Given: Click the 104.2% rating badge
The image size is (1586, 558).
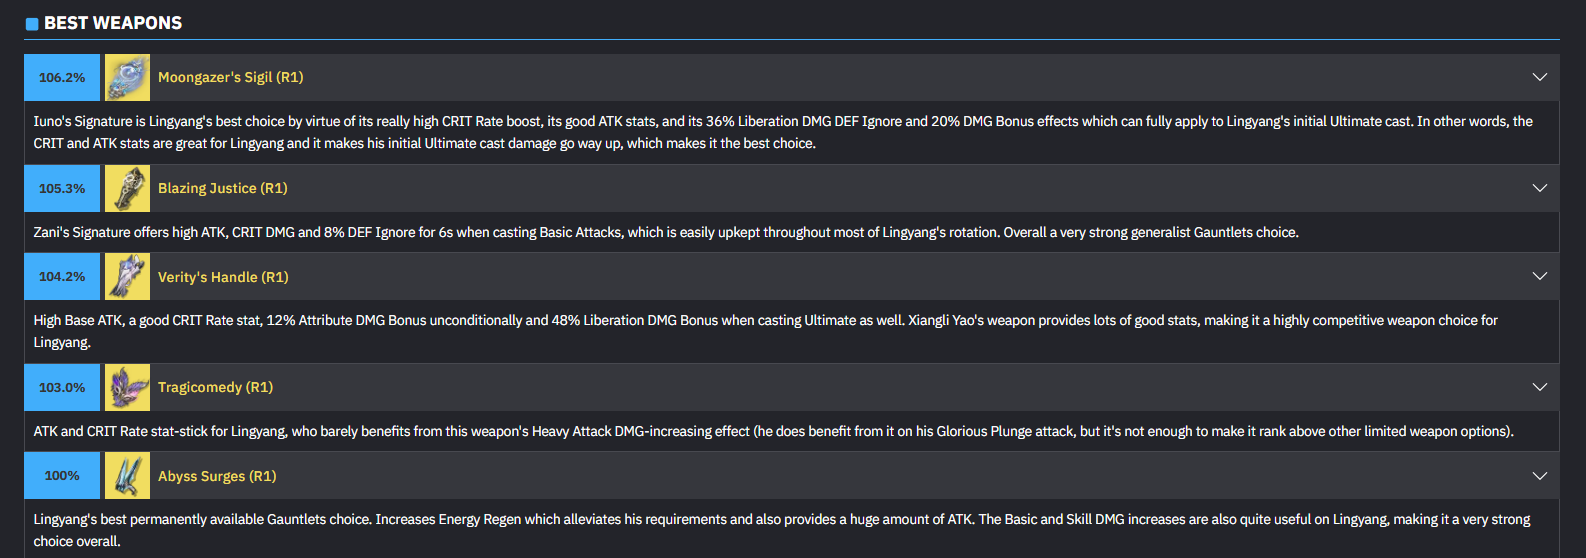Looking at the screenshot, I should 62,276.
